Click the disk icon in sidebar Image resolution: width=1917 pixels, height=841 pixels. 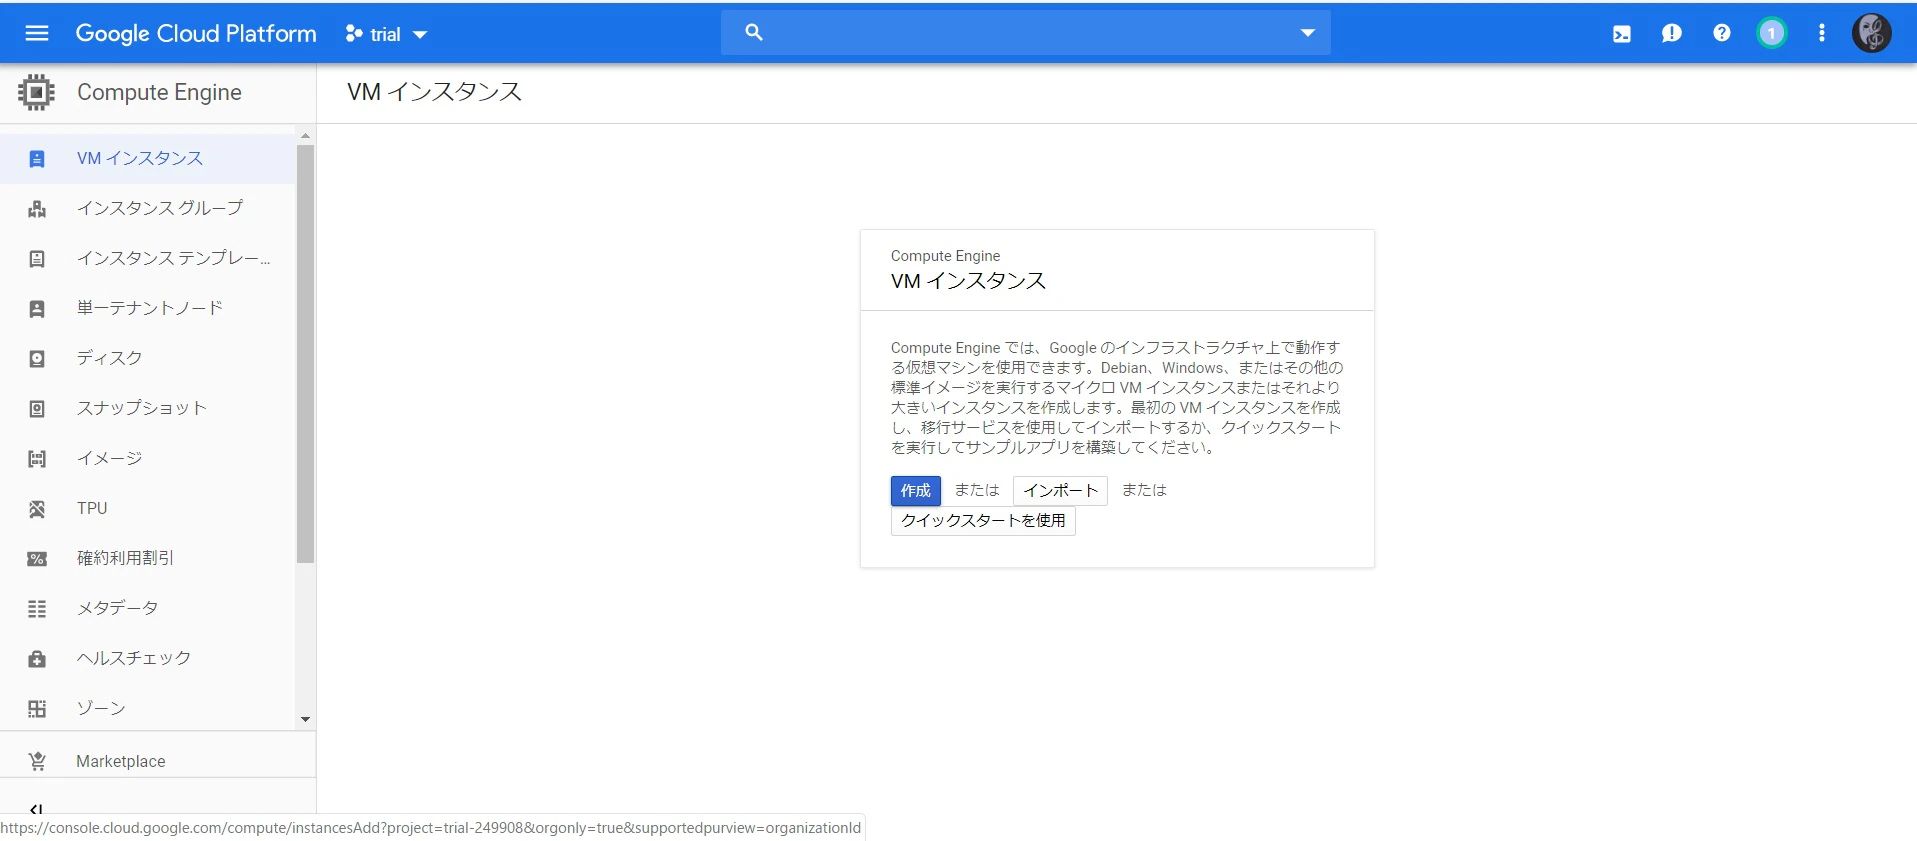pos(37,359)
